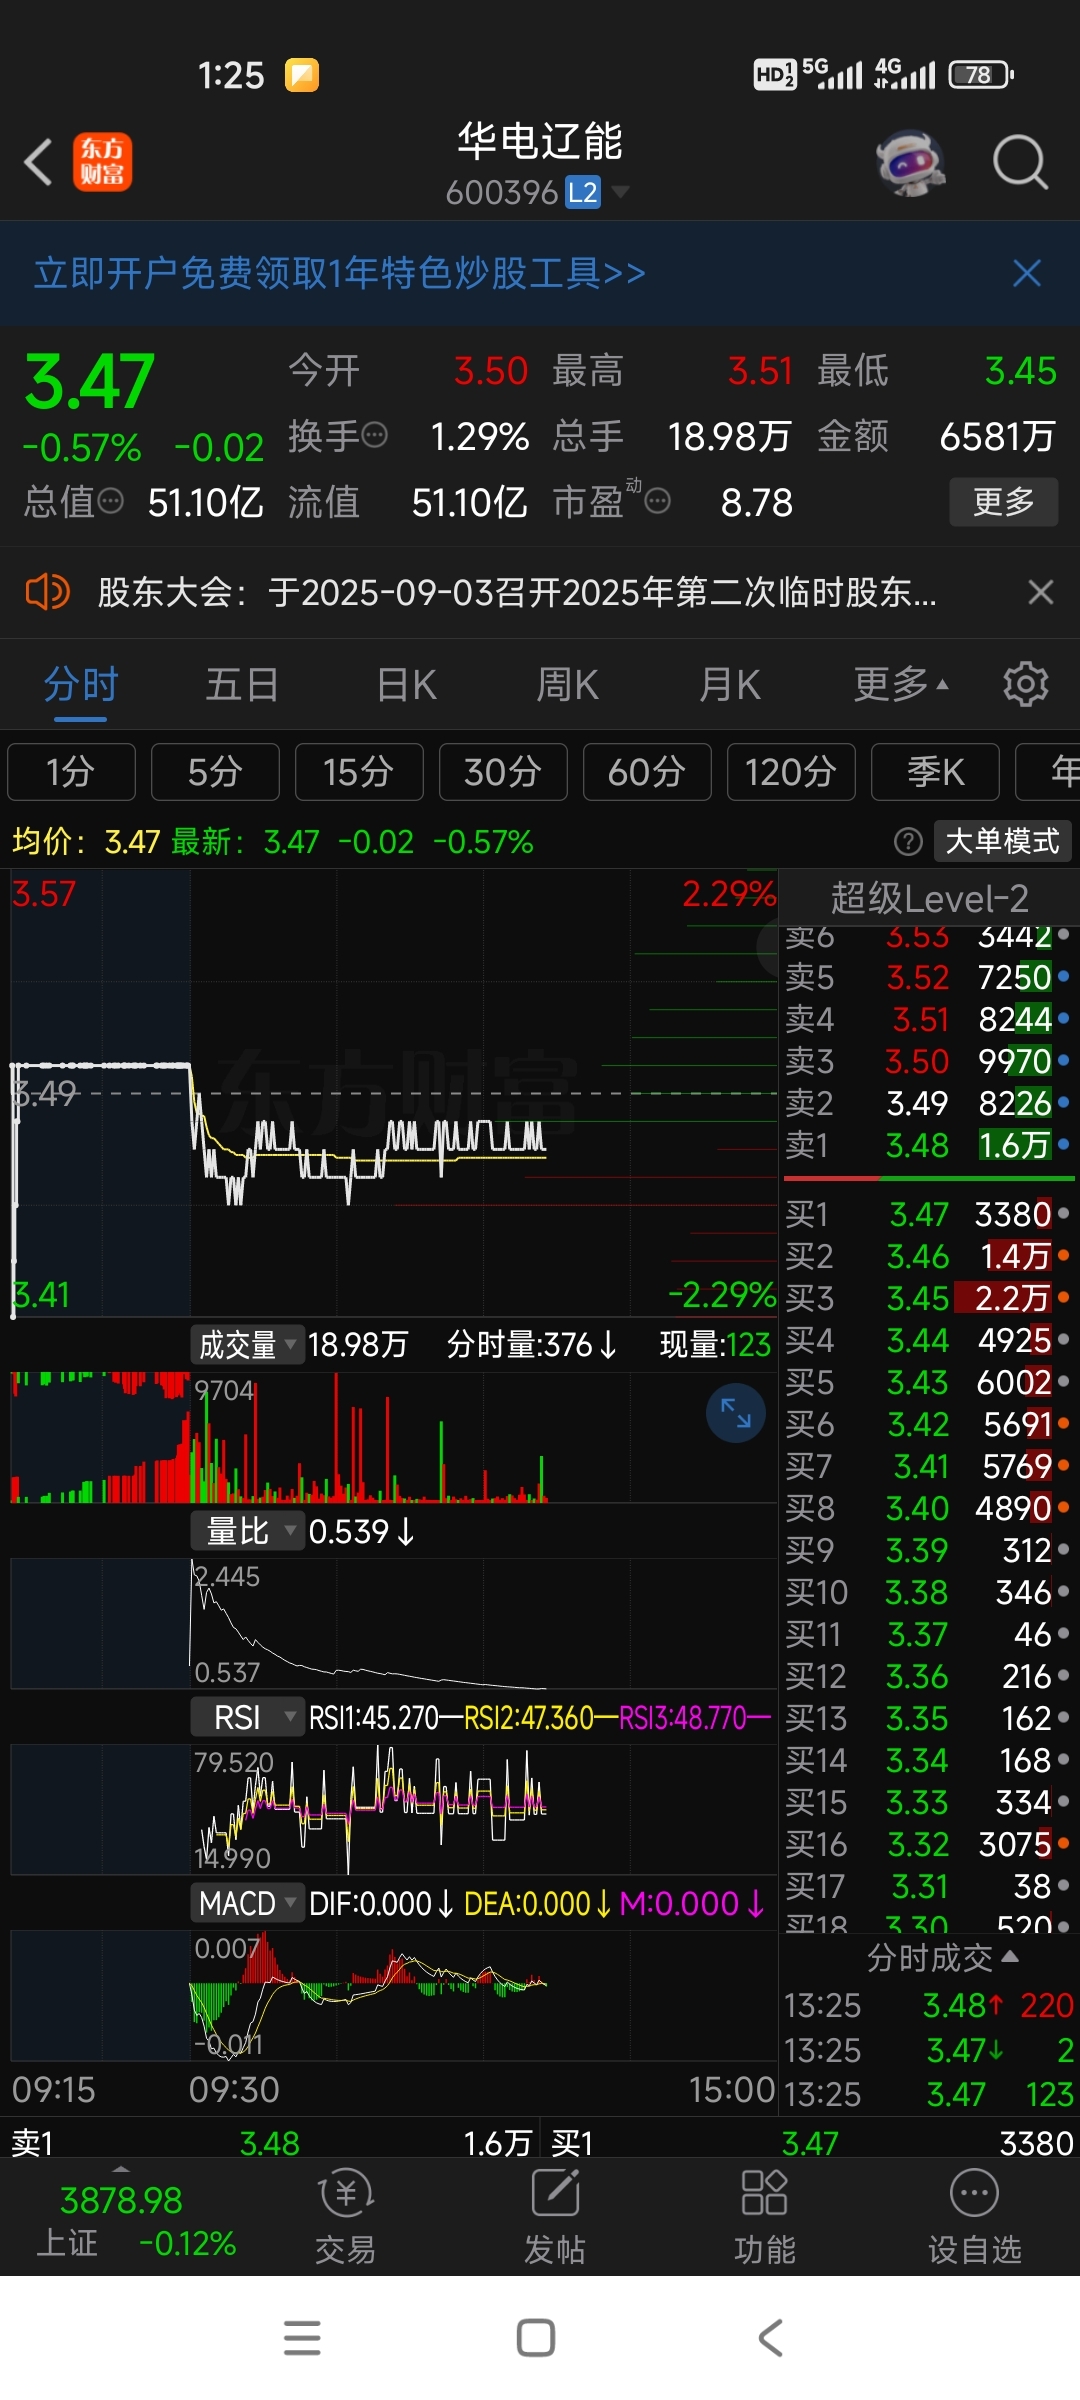Tap the Android system back chevron
1080x2400 pixels.
pos(770,2338)
